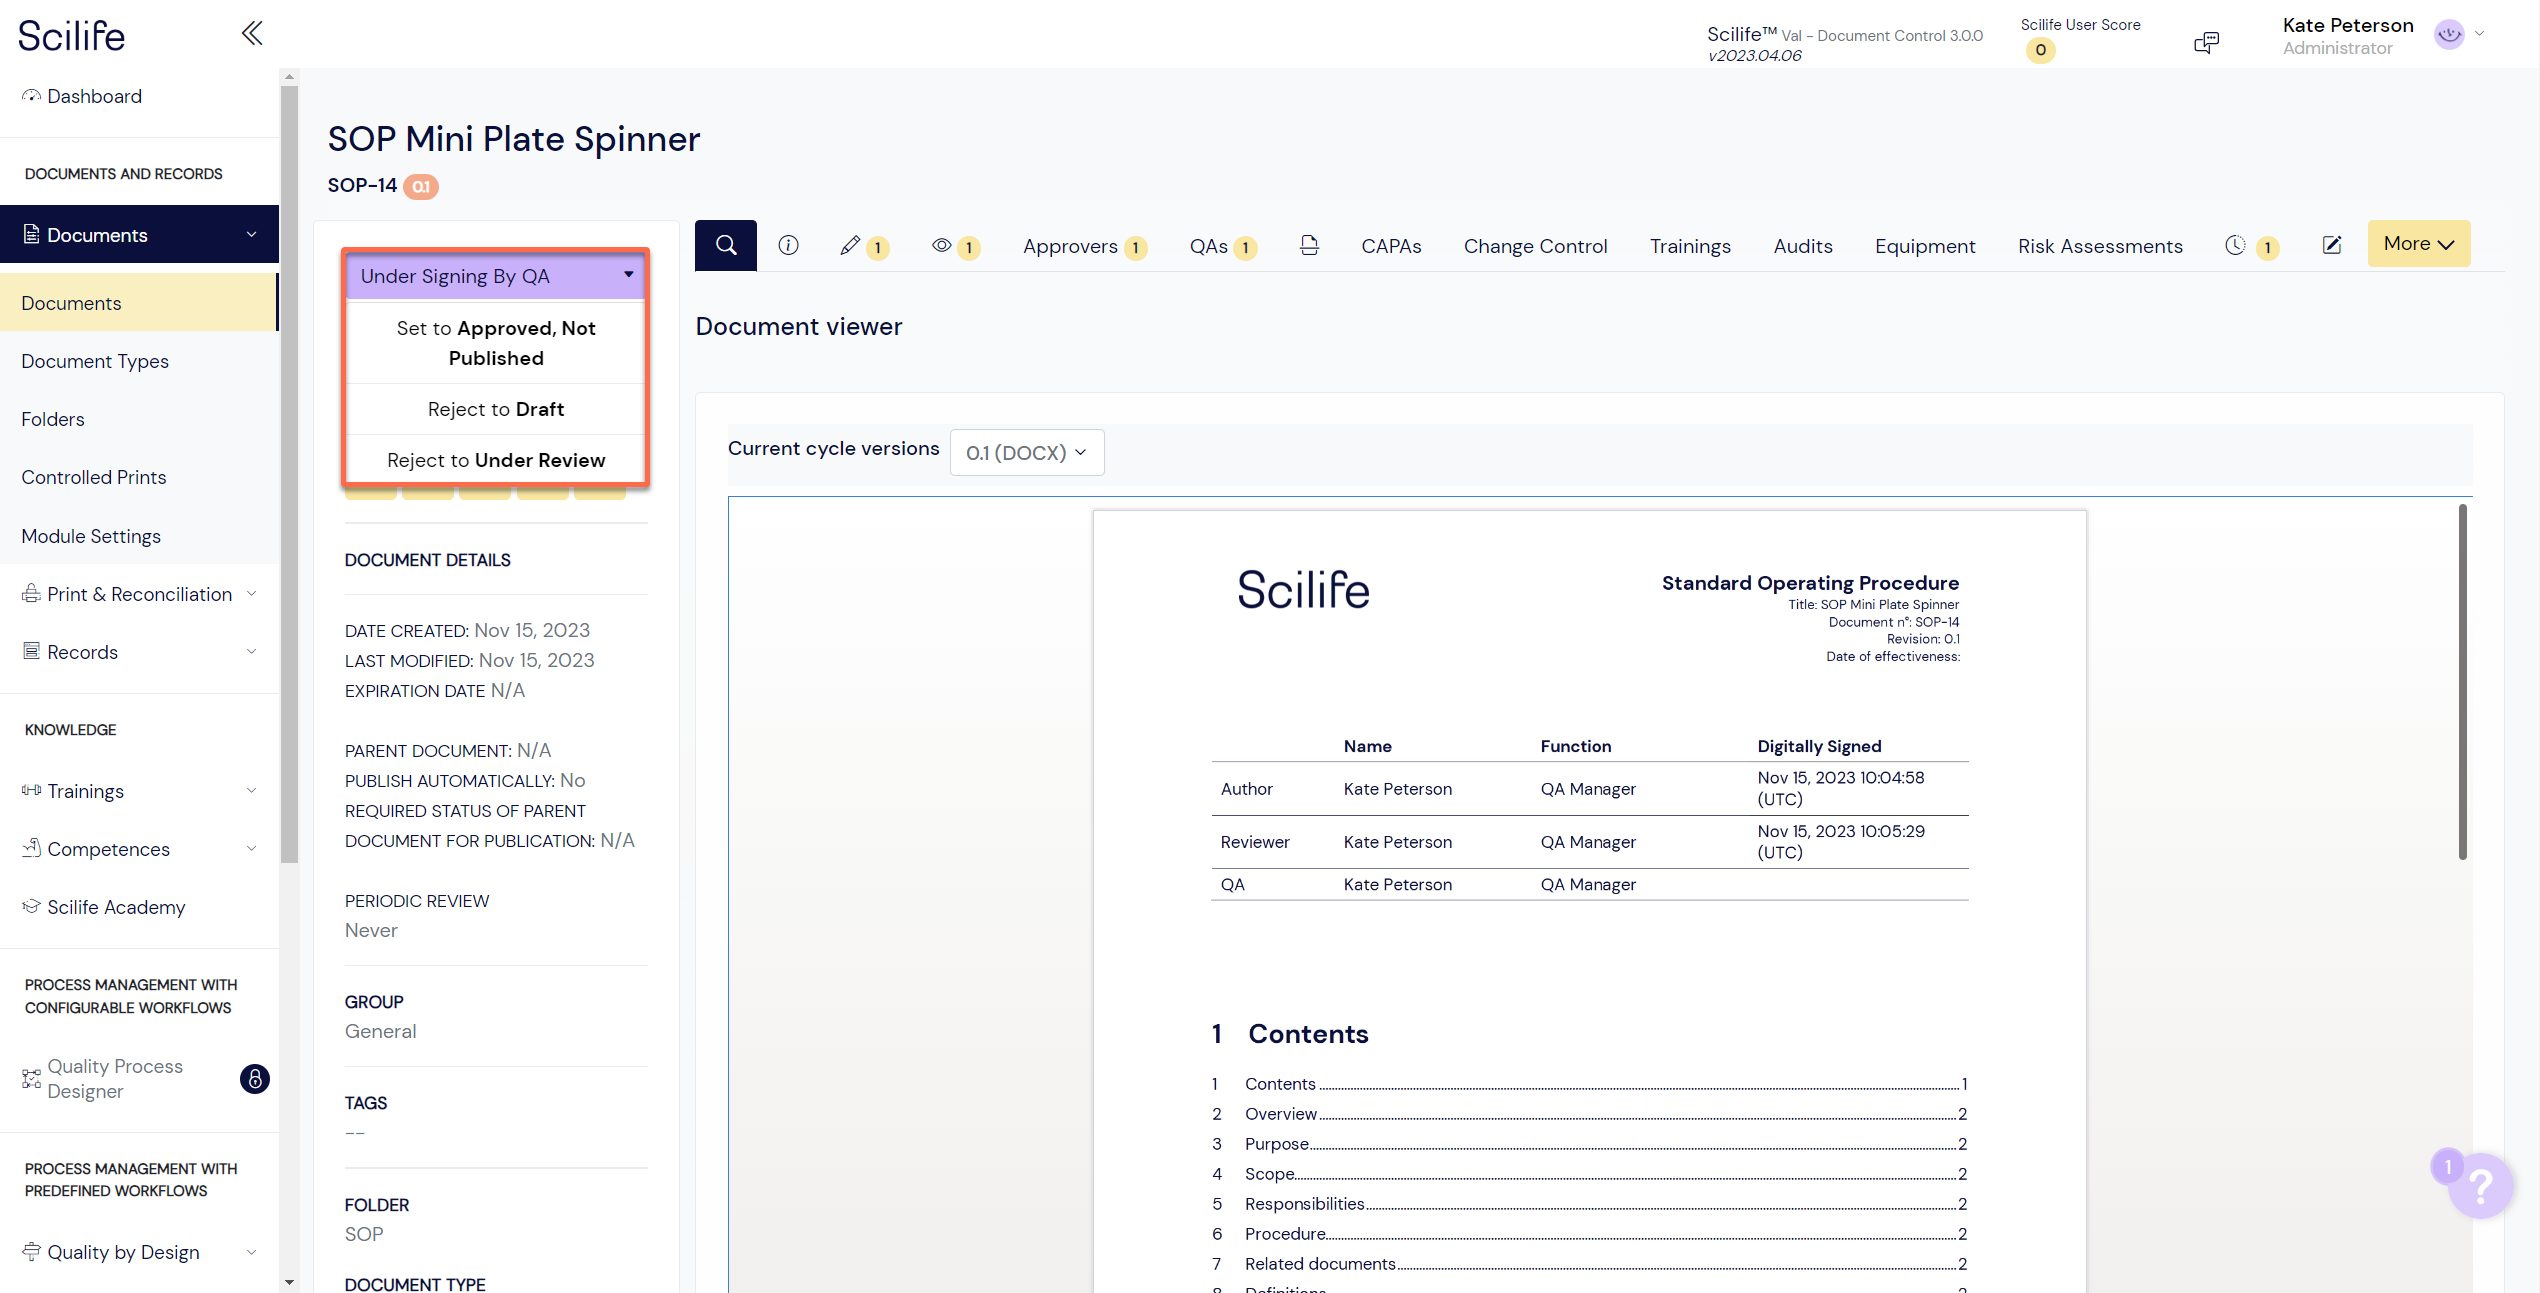Open the chat messages icon in header
Image resolution: width=2540 pixels, height=1293 pixels.
(2206, 42)
